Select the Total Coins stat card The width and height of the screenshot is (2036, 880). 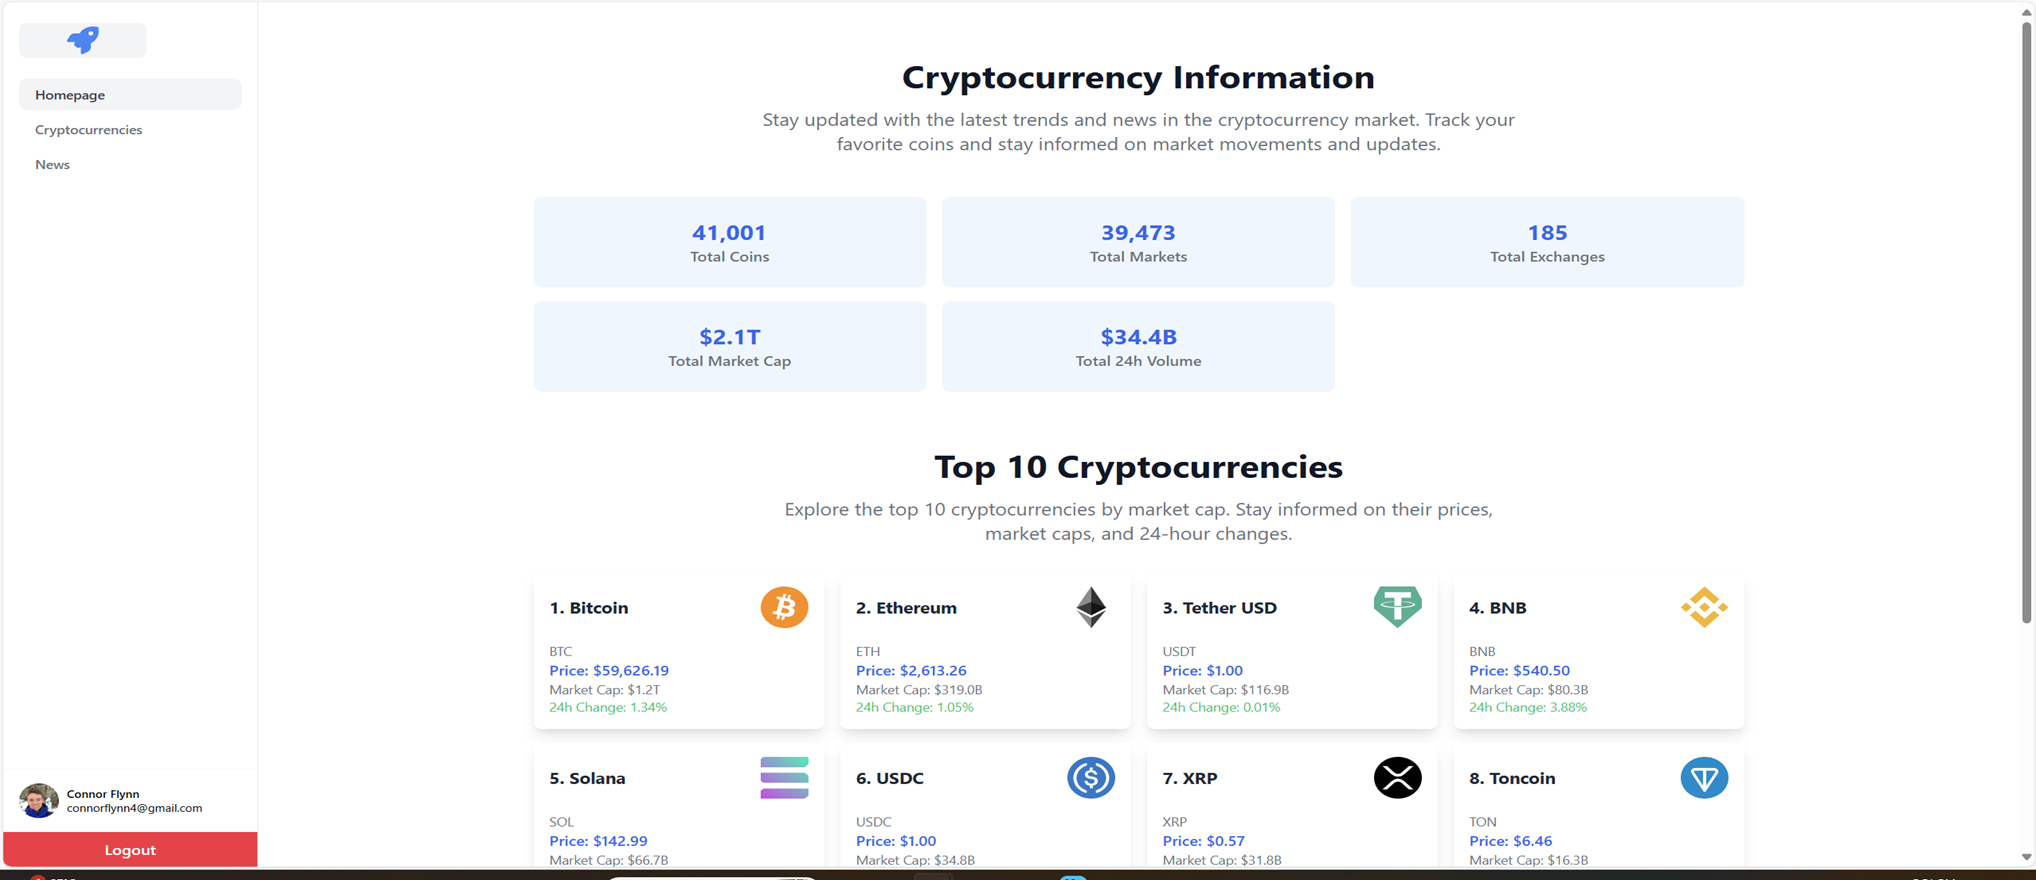tap(729, 242)
